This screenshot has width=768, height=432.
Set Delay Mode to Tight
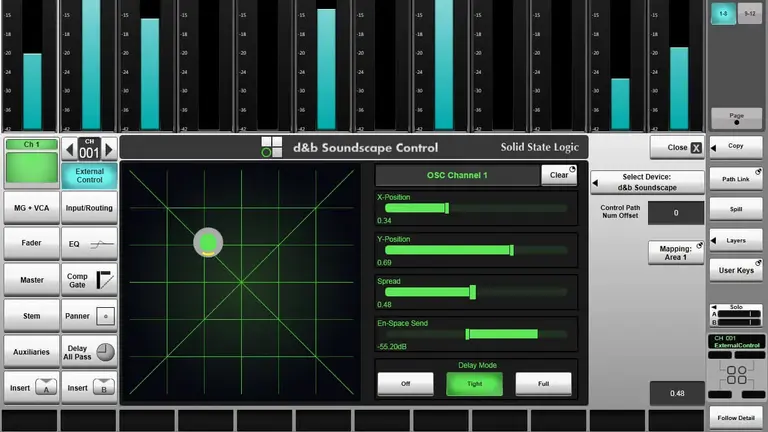point(474,384)
